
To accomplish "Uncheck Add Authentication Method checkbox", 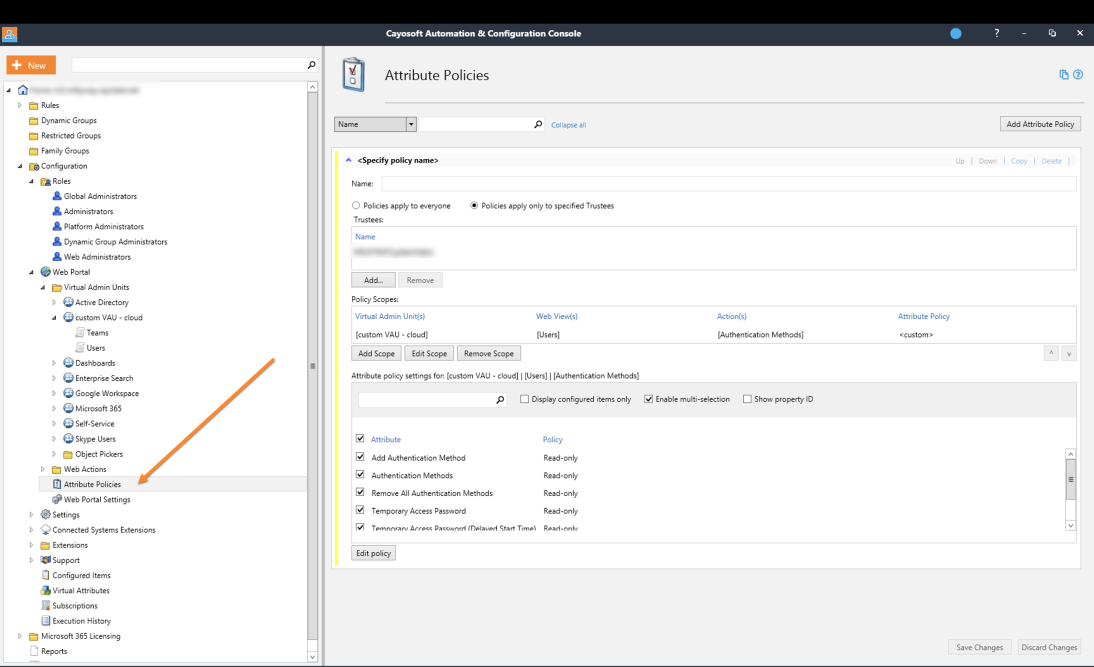I will 360,457.
